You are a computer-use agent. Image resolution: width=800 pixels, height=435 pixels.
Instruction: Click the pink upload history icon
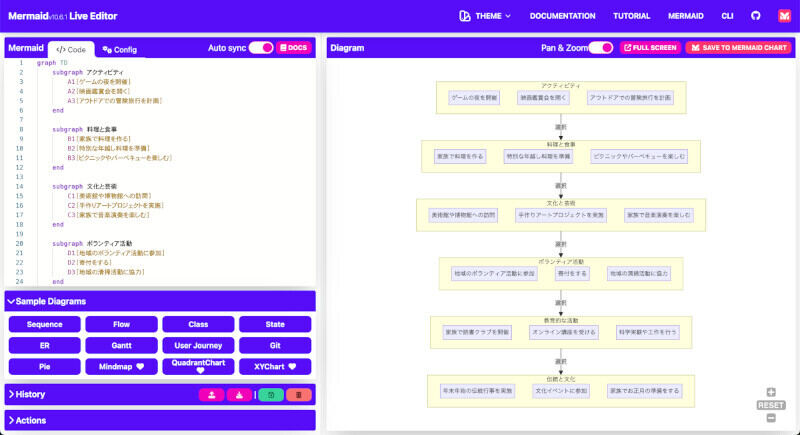coord(212,395)
